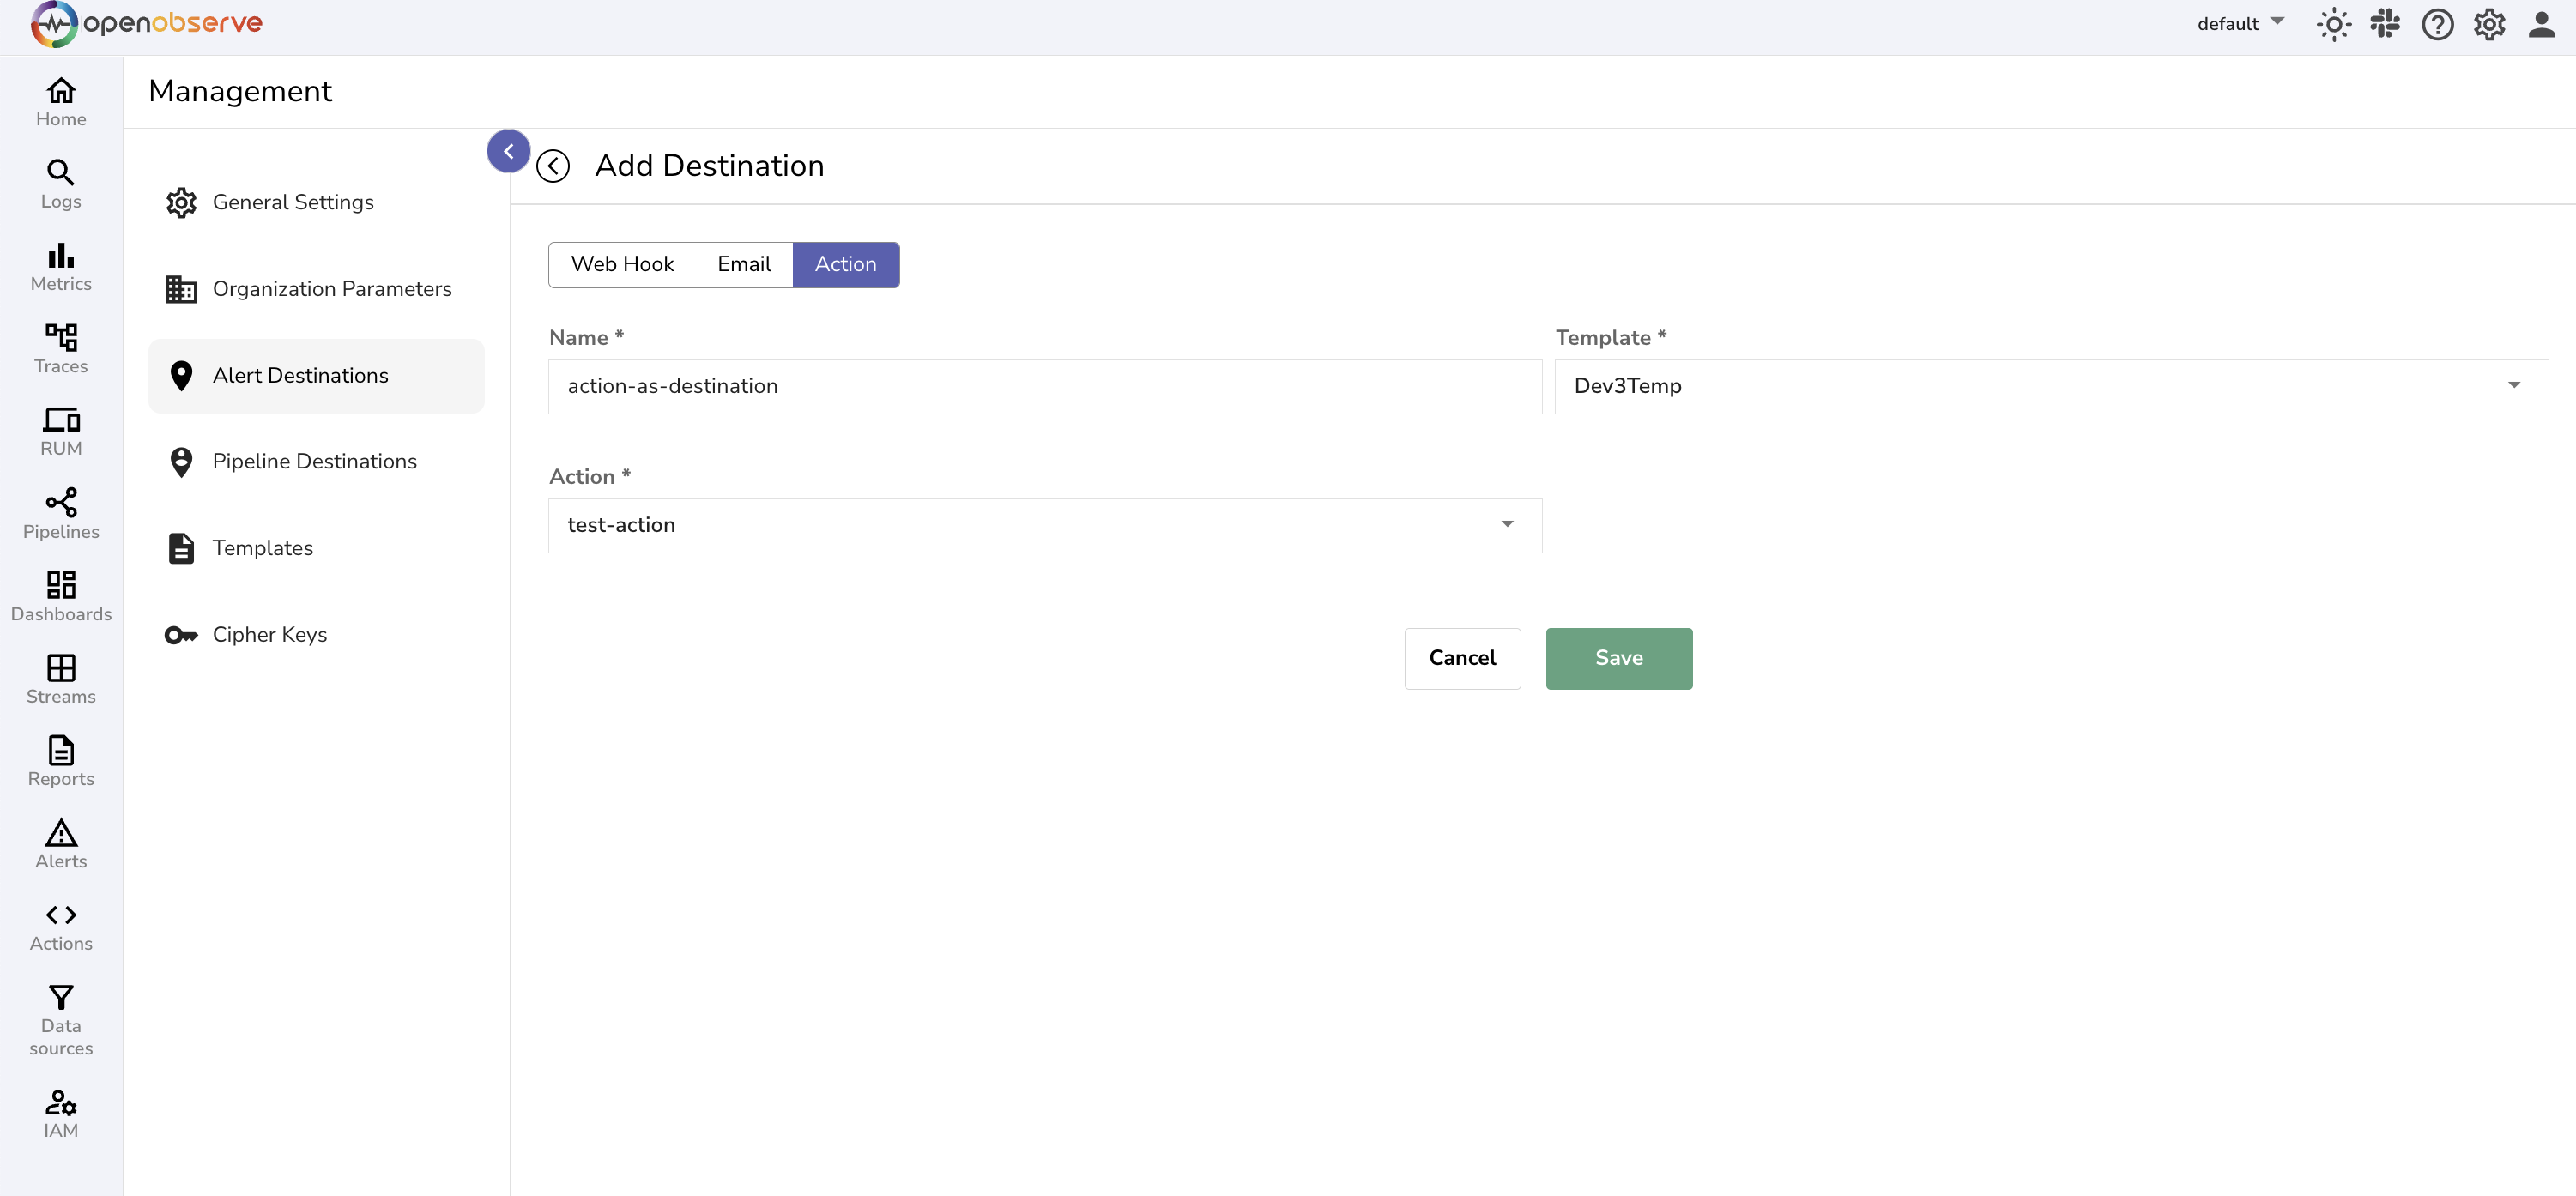
Task: Open the user profile icon
Action: (2541, 24)
